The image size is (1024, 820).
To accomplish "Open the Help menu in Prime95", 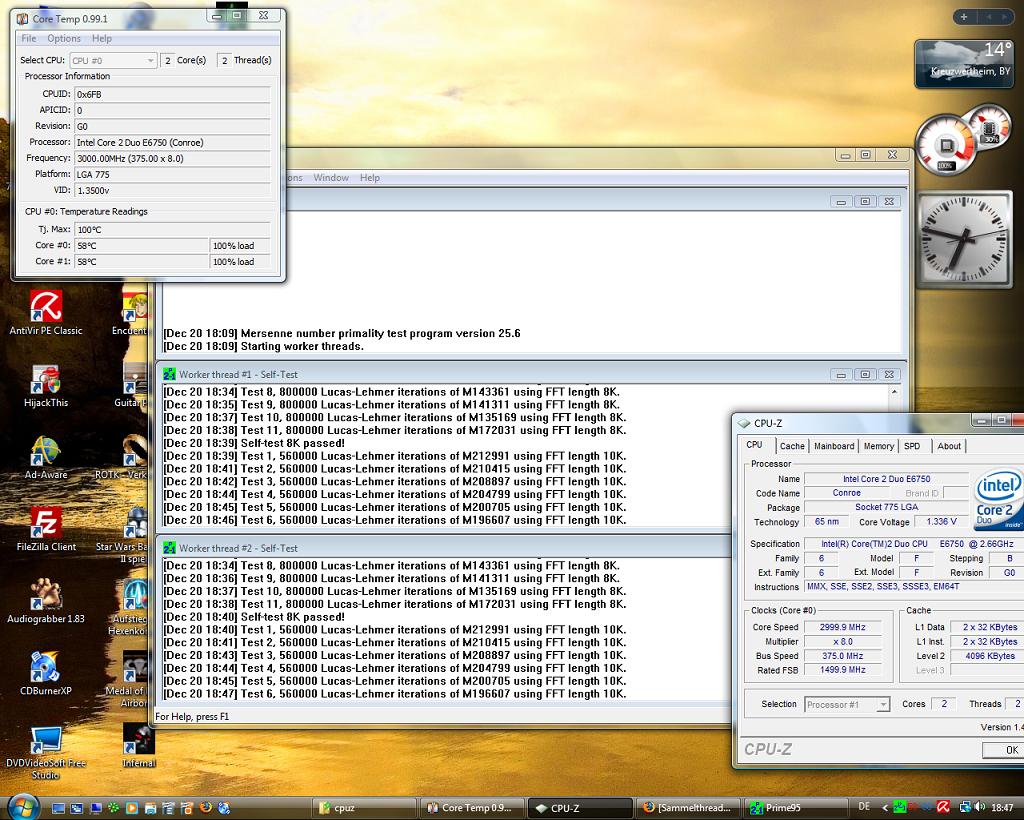I will (370, 178).
